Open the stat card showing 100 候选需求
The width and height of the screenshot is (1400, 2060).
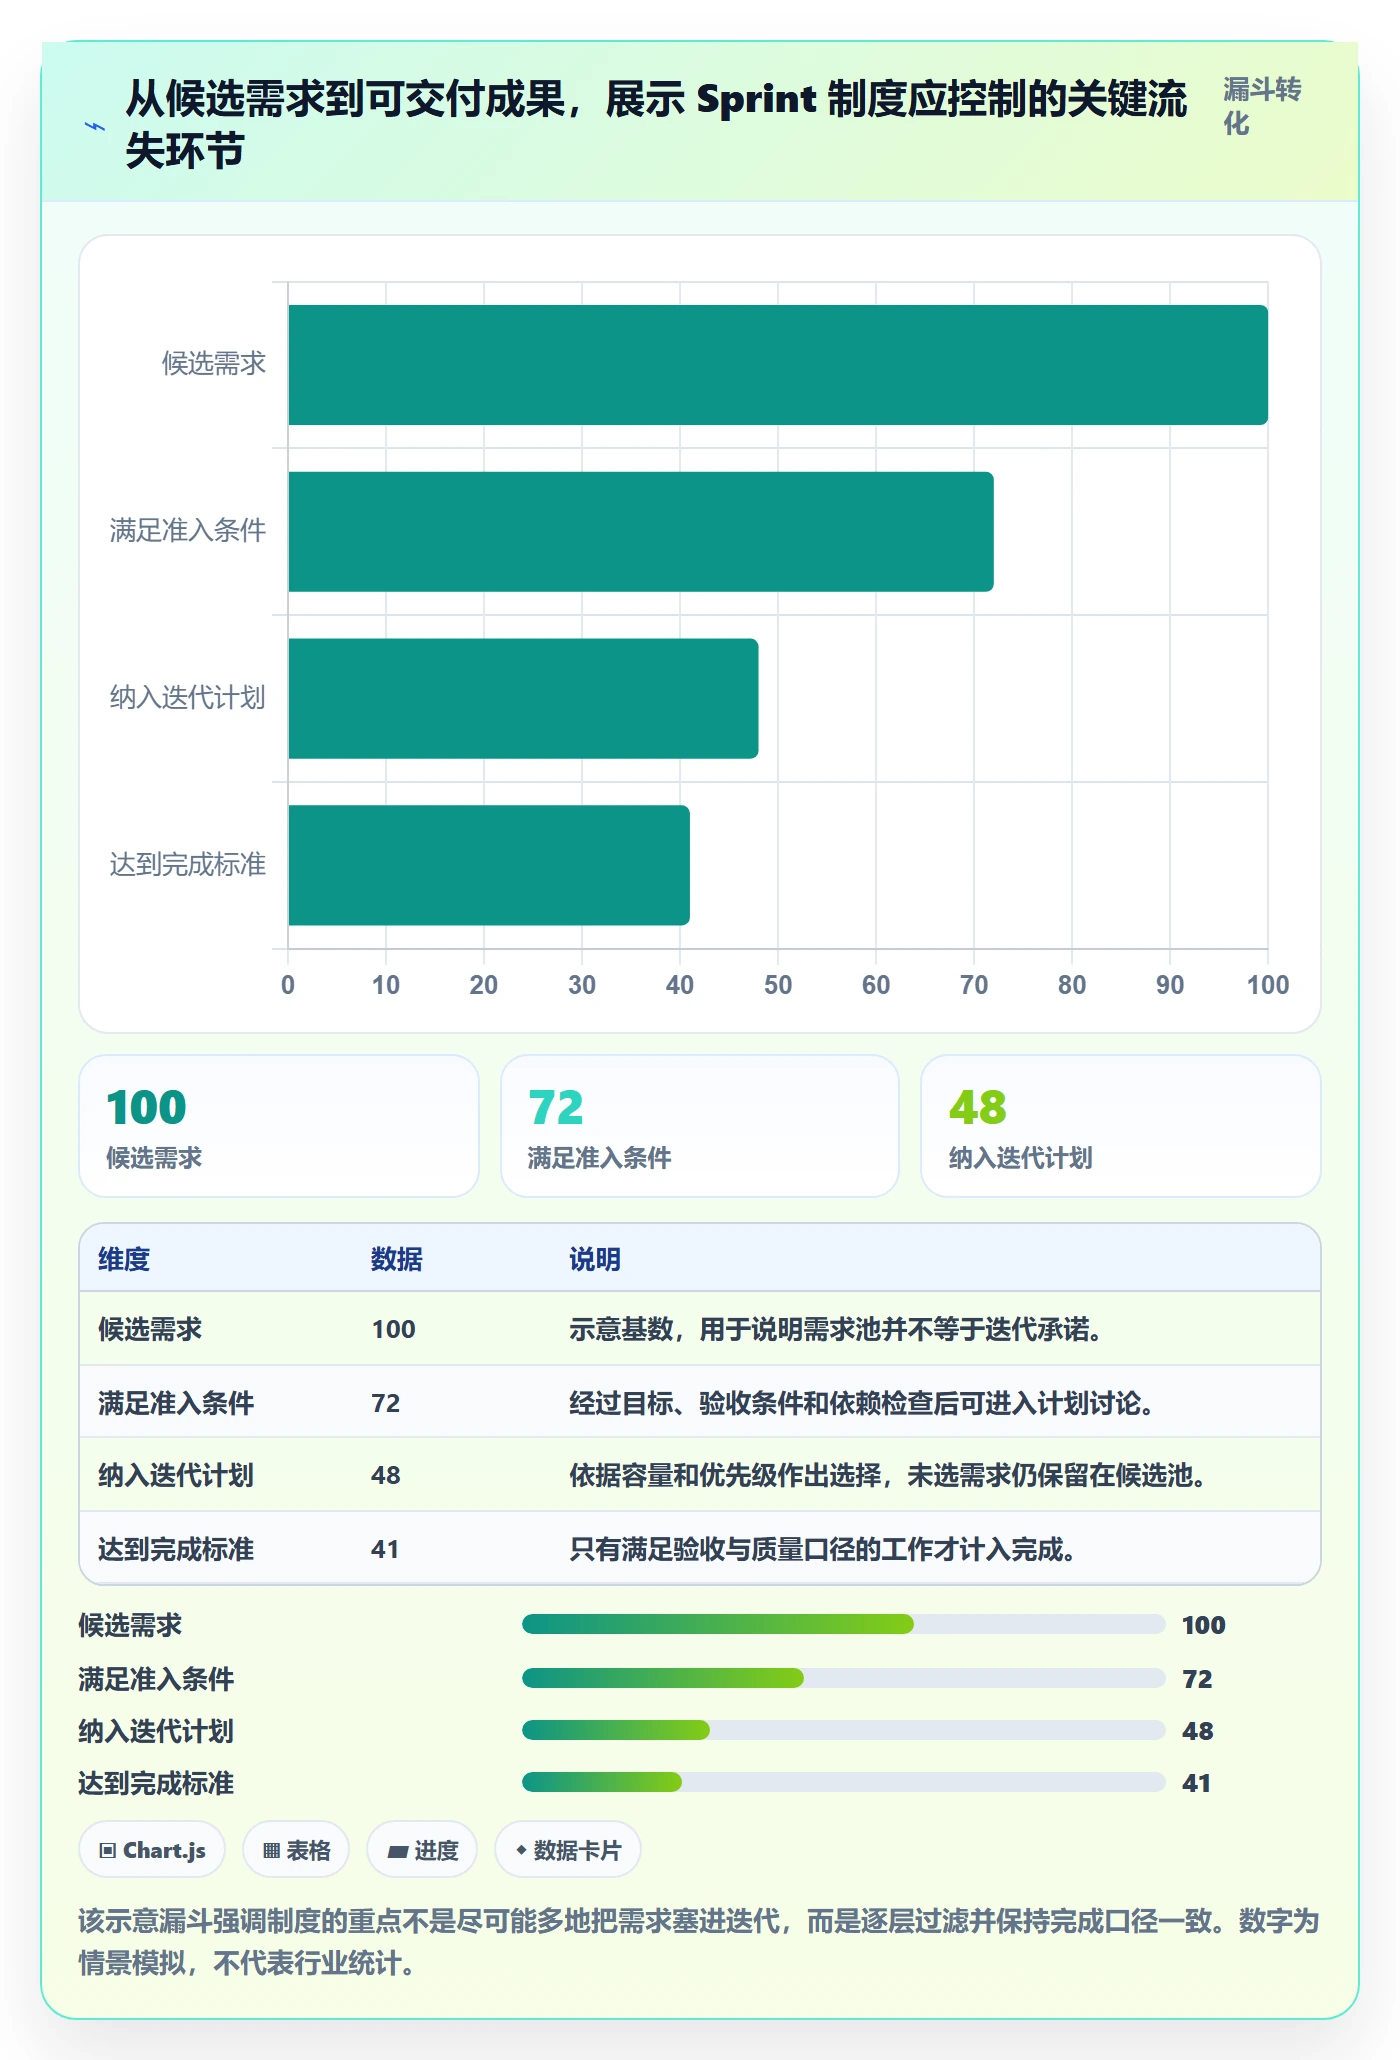tap(279, 1126)
